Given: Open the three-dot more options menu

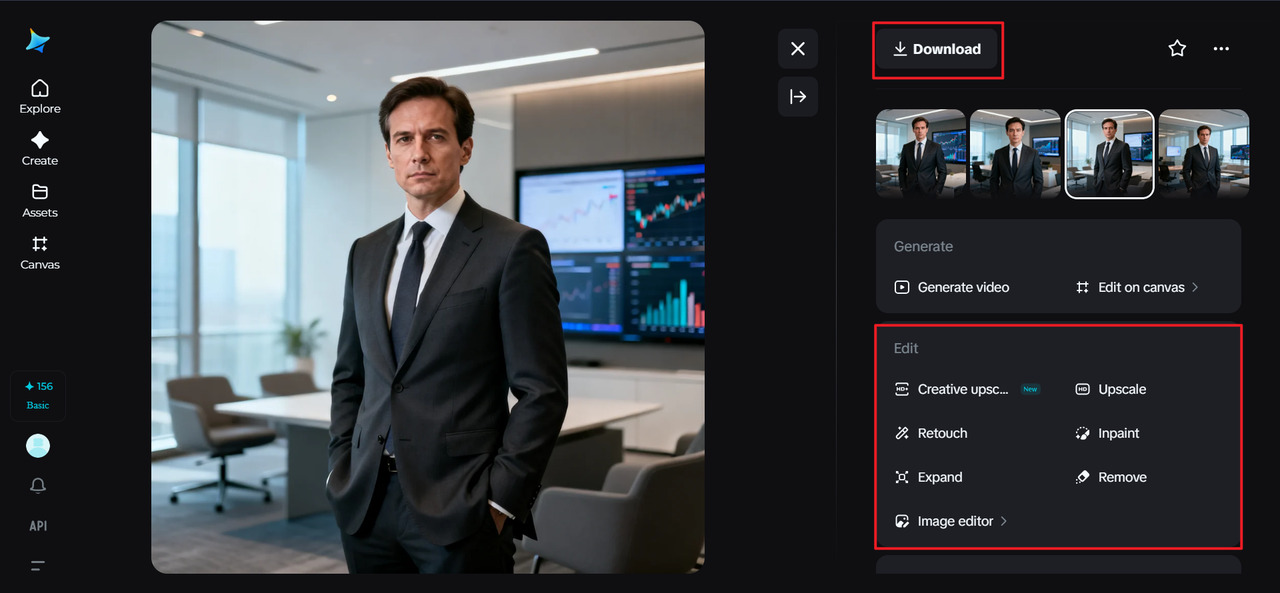Looking at the screenshot, I should (x=1221, y=48).
